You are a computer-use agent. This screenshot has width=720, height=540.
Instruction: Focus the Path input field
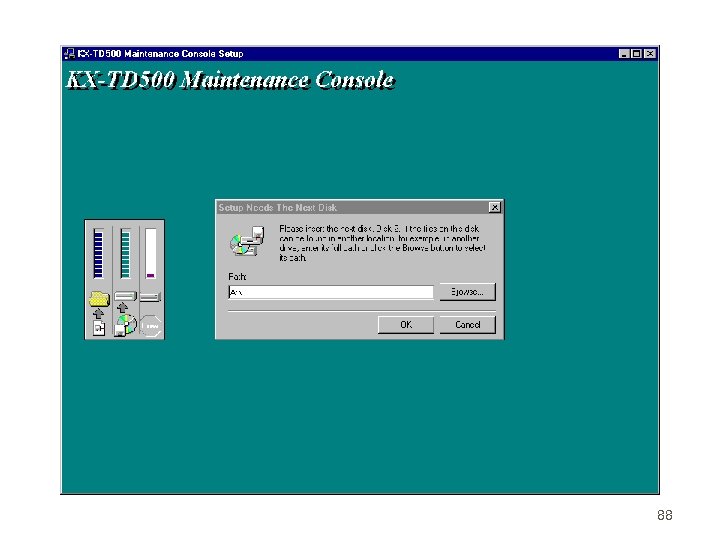331,292
